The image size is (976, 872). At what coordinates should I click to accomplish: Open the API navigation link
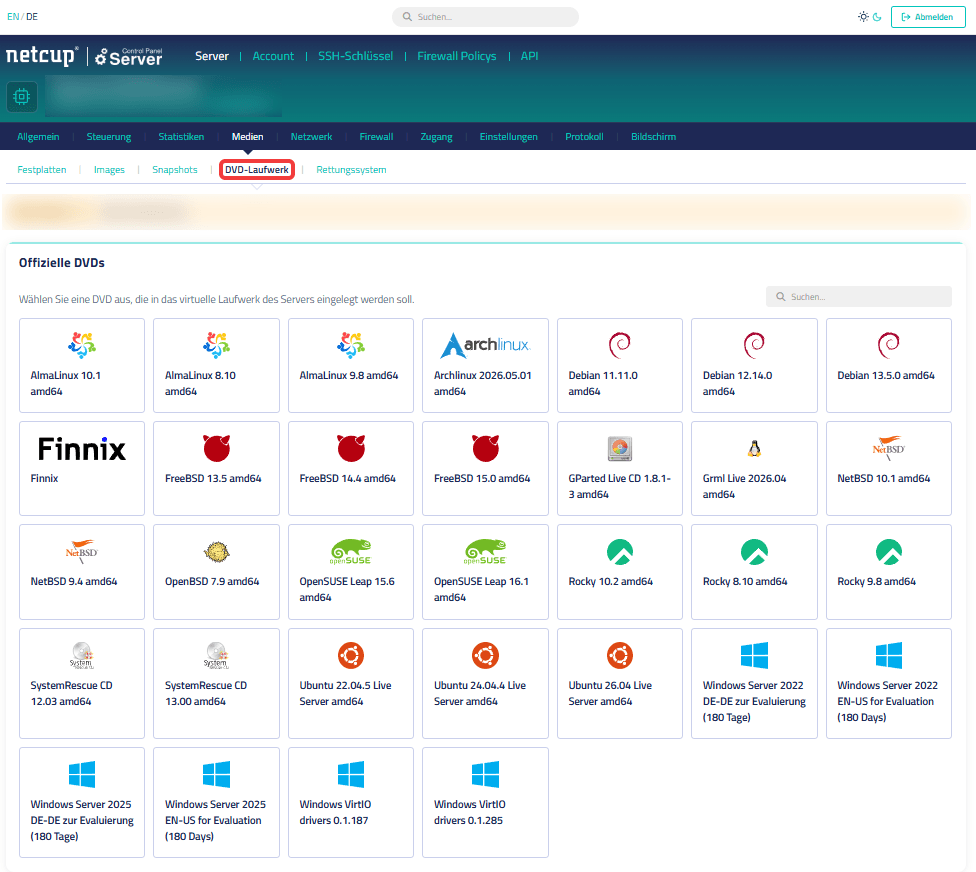coord(530,56)
